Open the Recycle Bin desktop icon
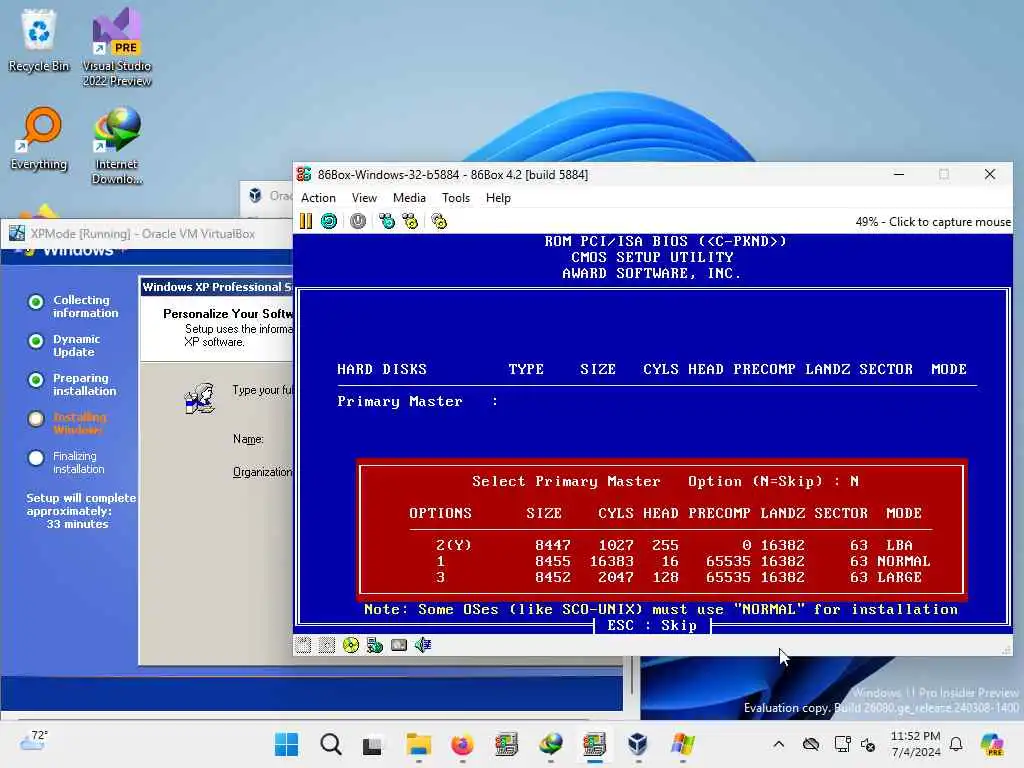The width and height of the screenshot is (1024, 768). point(39,40)
